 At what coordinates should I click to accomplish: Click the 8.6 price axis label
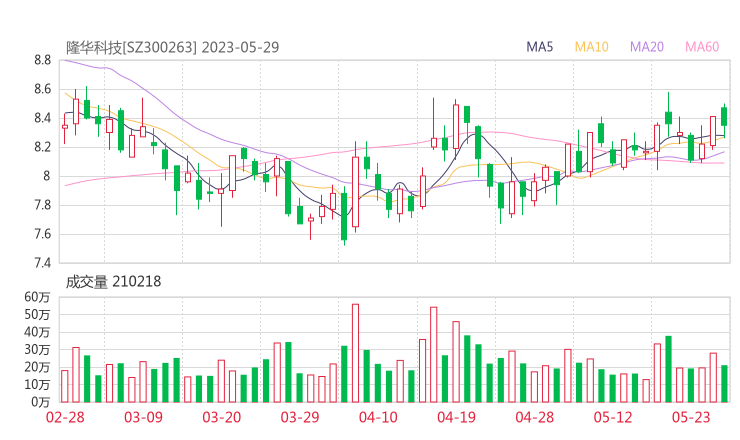pos(42,89)
